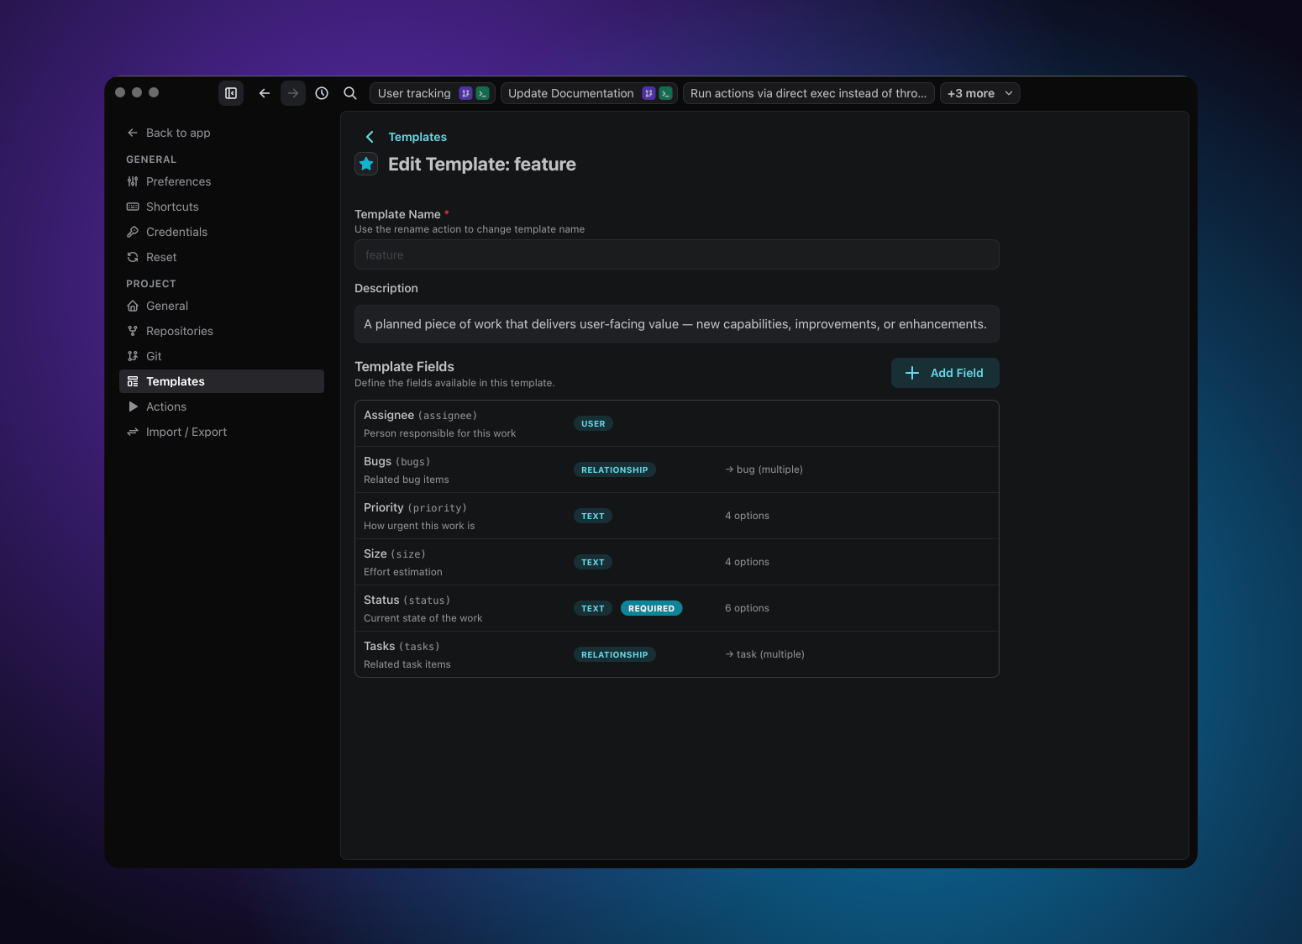Click the Template Name input field
1302x944 pixels.
677,255
